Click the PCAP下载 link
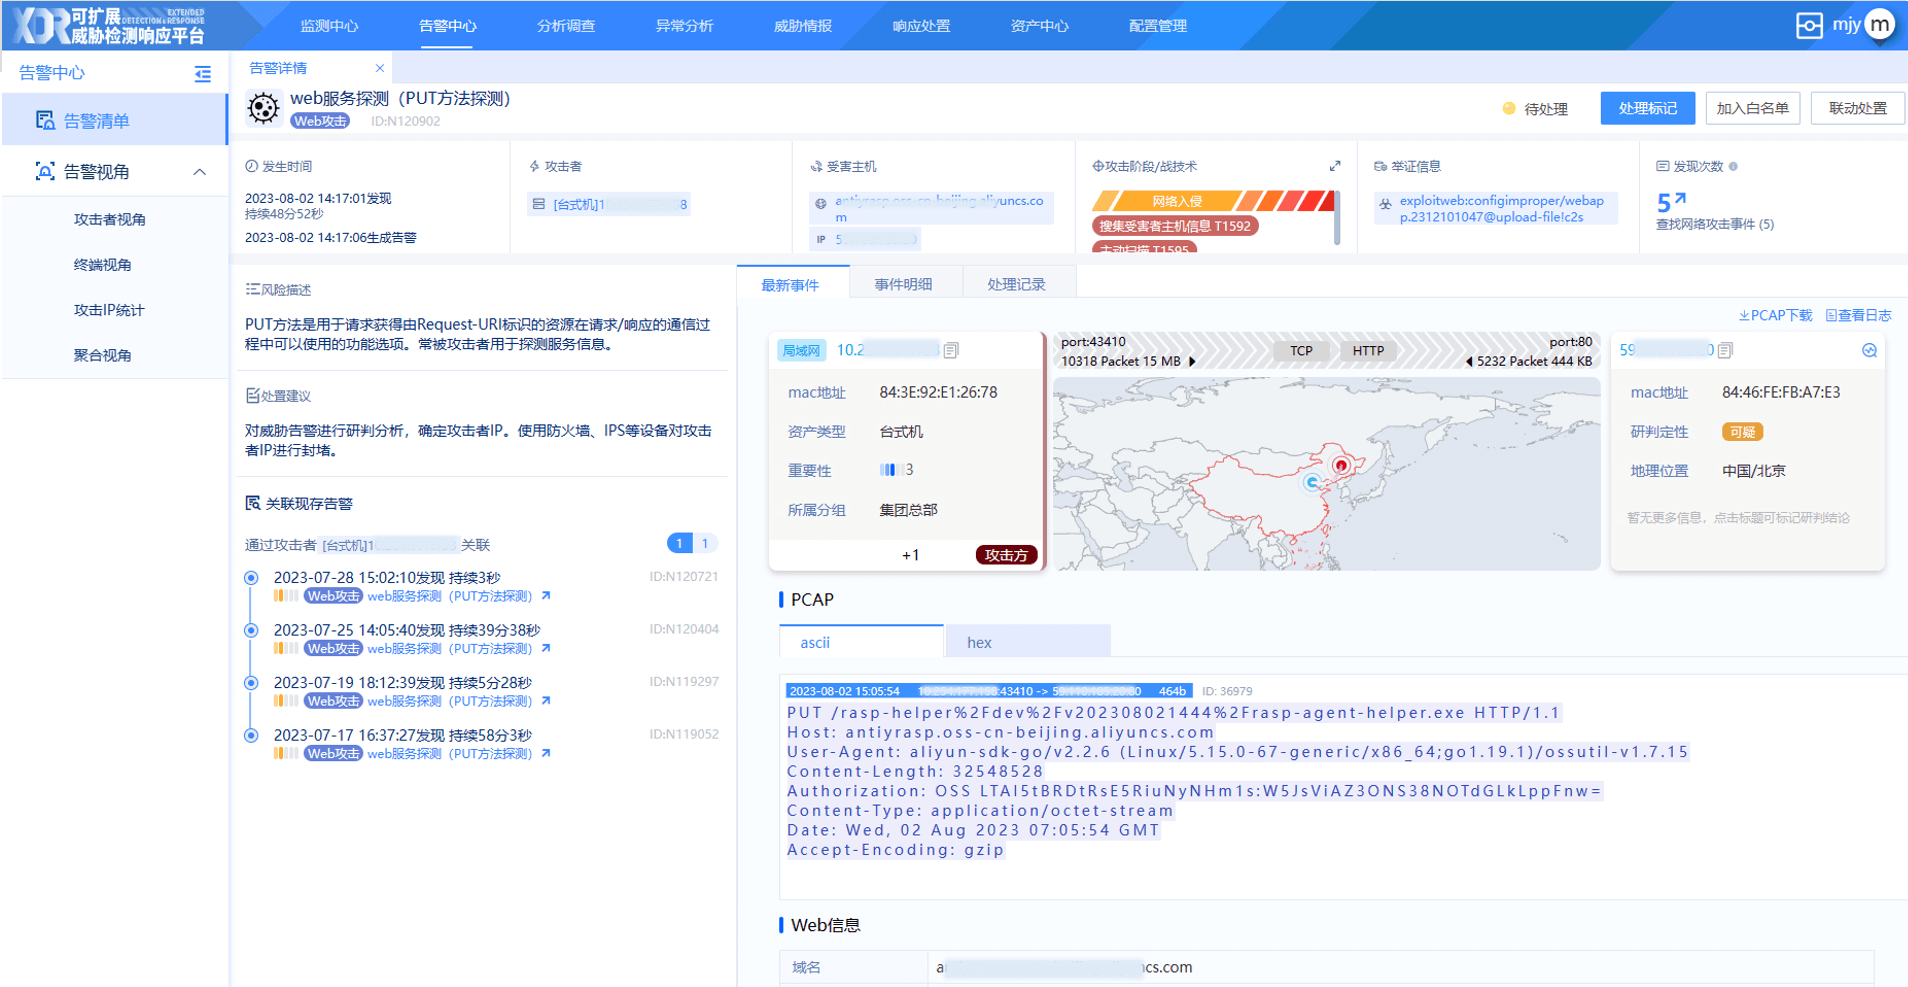 (1775, 315)
